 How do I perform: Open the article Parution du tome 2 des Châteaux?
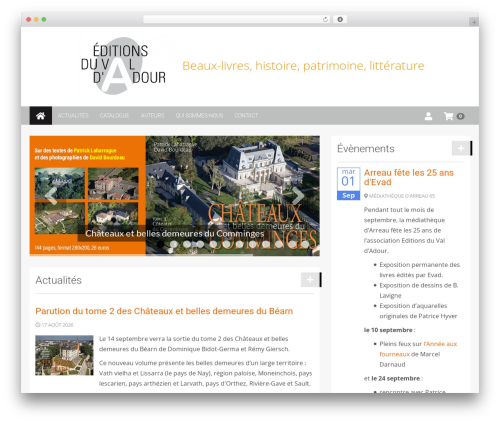(x=164, y=311)
